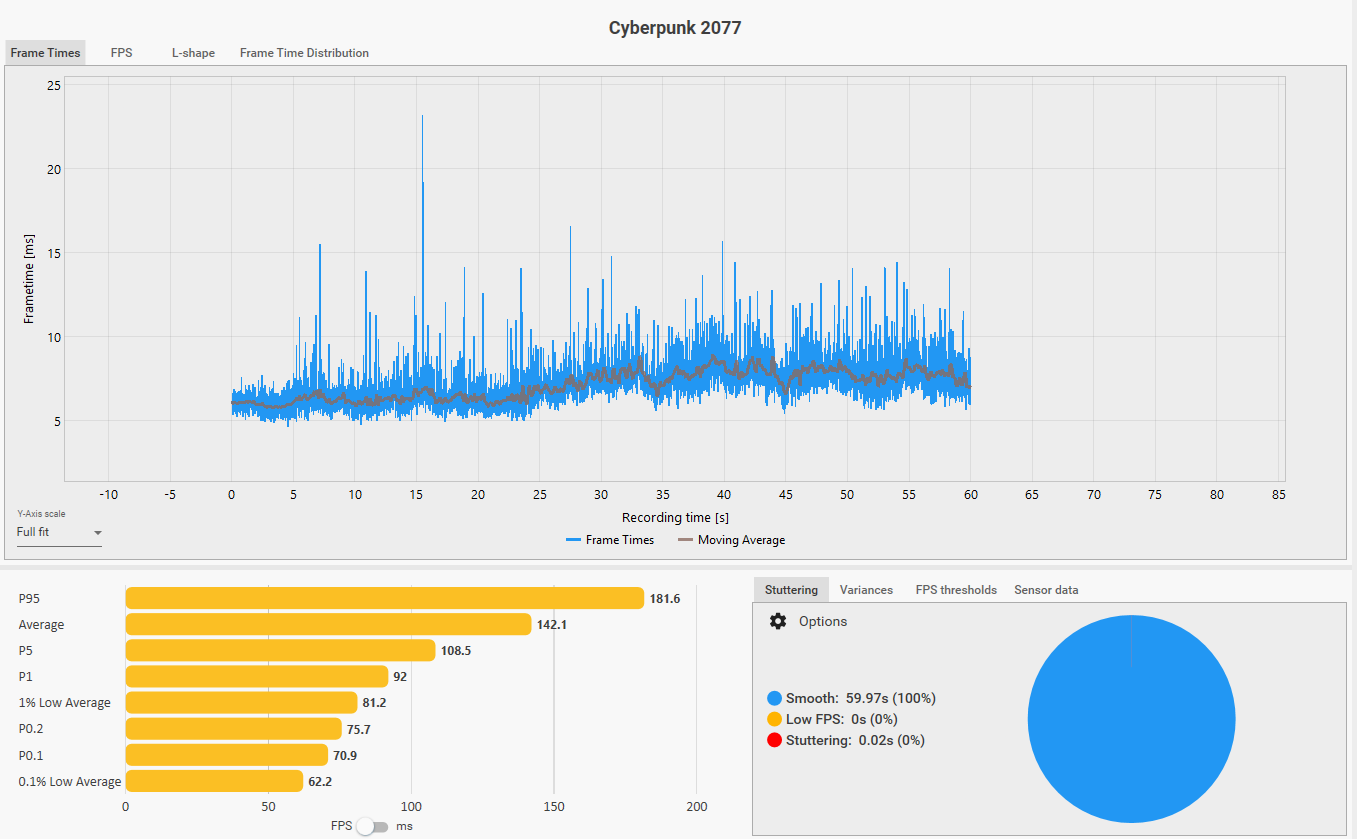Show the Frame Time Distribution tab

pos(304,53)
